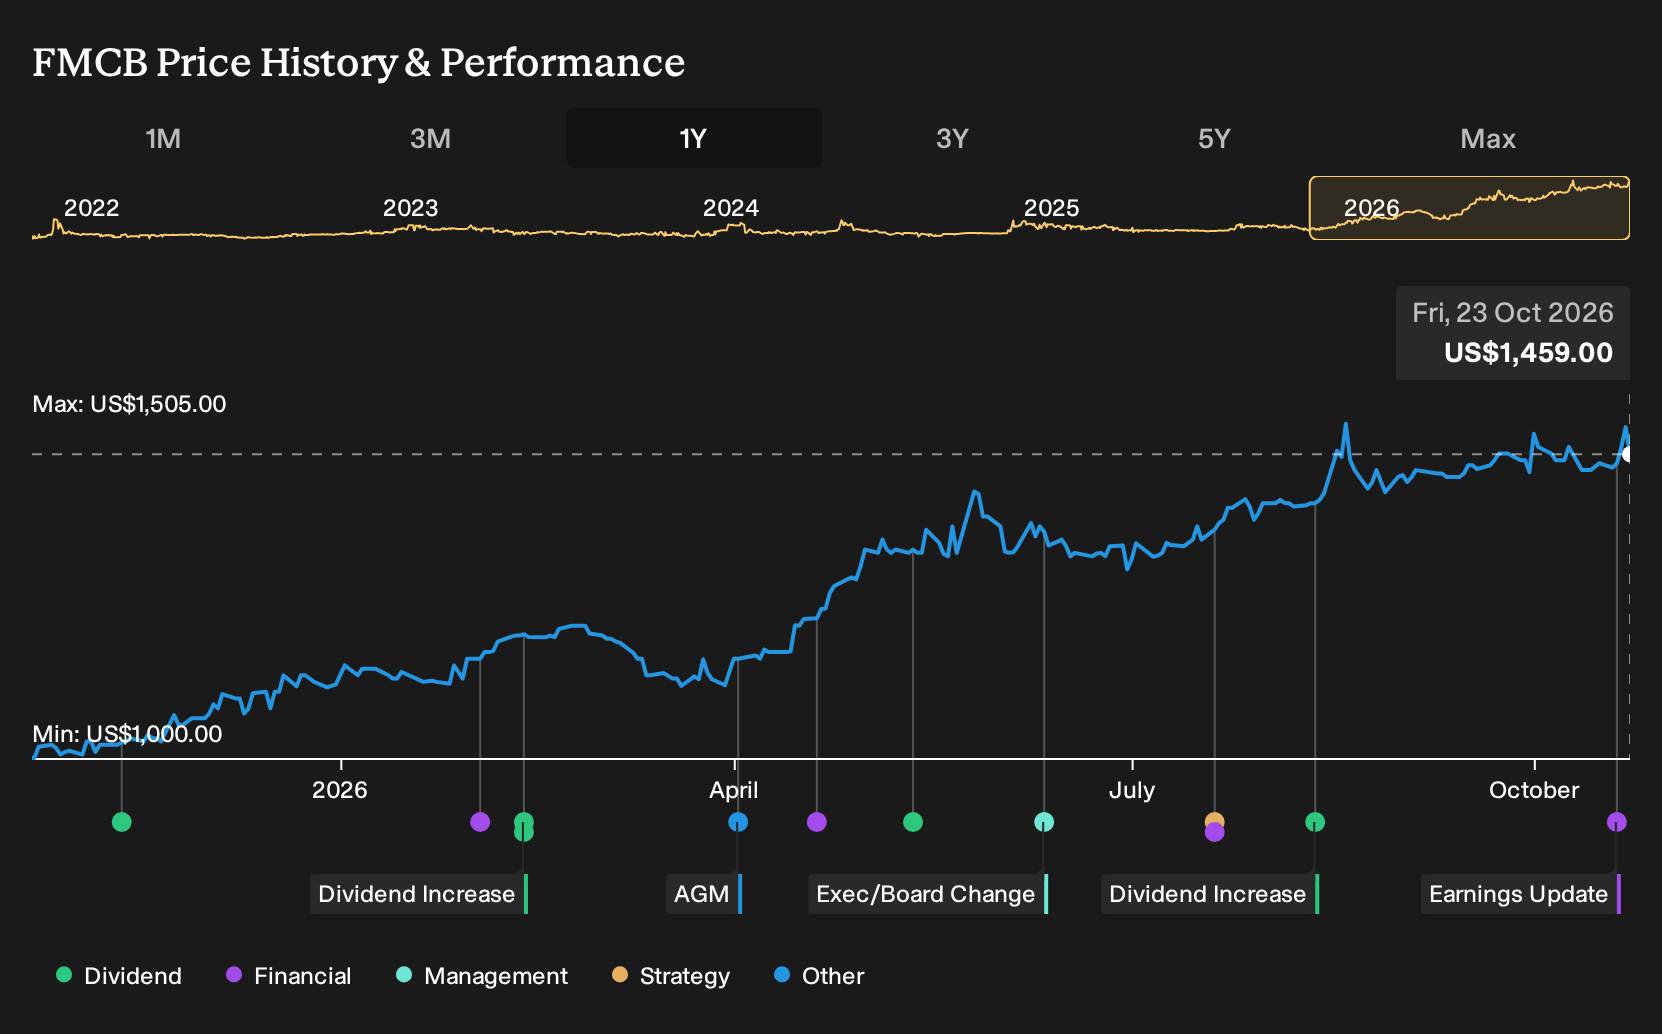Select the 1Y range tab
The height and width of the screenshot is (1034, 1662).
click(694, 139)
